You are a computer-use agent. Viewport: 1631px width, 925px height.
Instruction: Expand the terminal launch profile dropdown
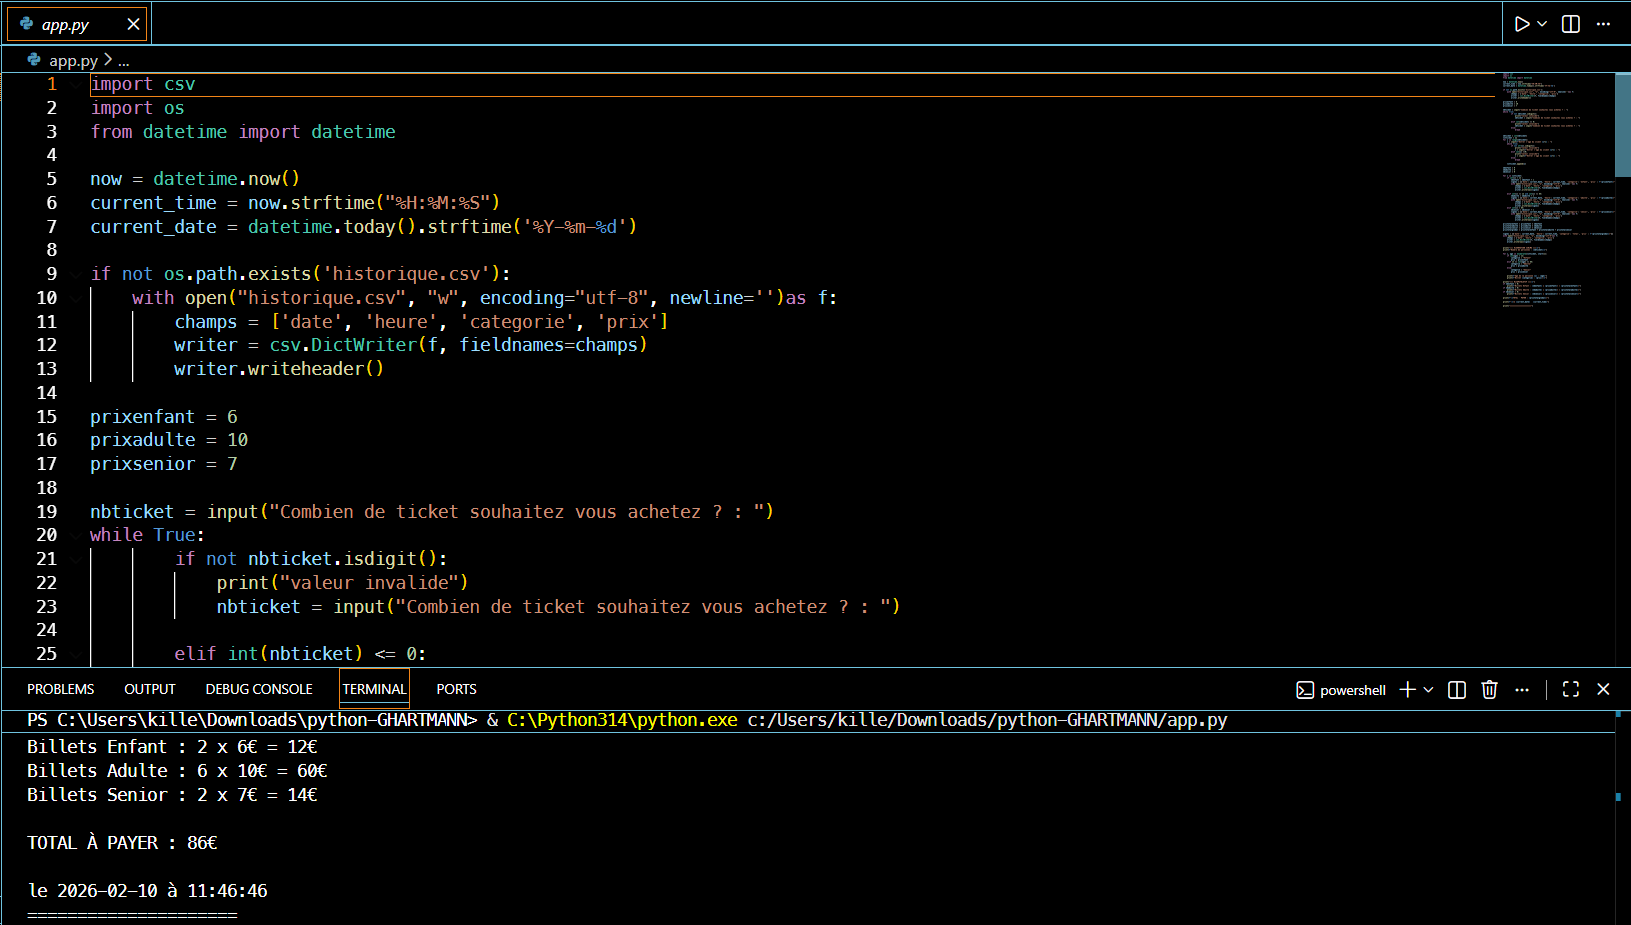coord(1428,690)
